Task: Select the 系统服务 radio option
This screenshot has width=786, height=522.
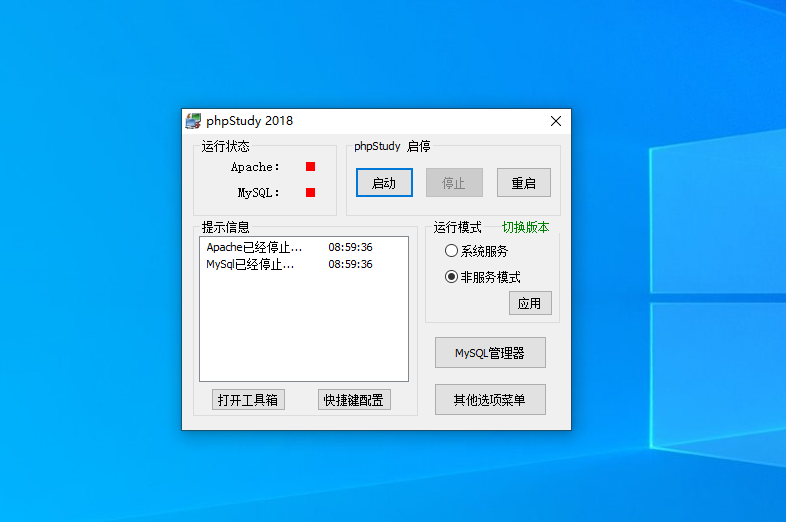Action: 476,251
